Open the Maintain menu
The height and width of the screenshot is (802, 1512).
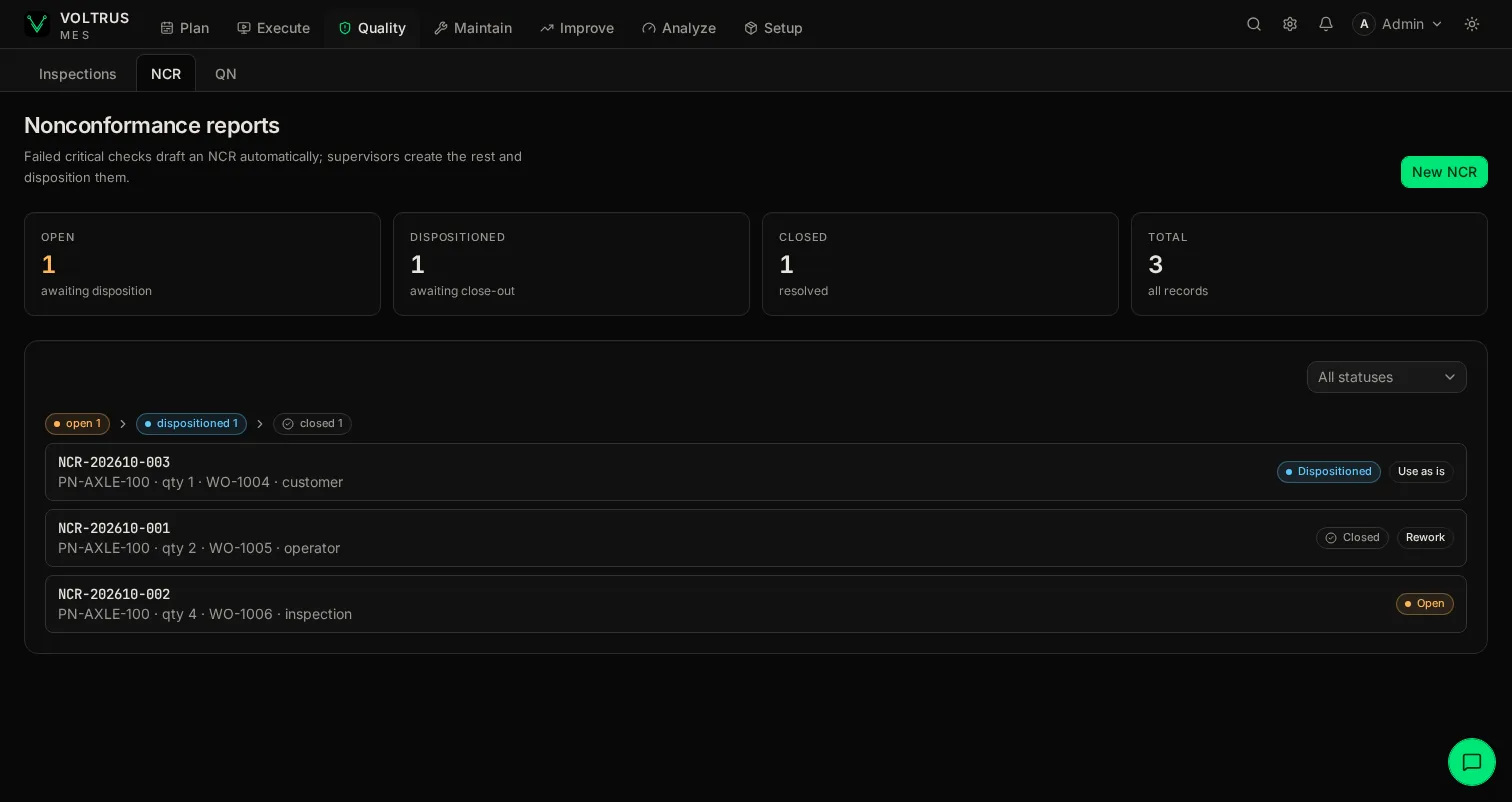(x=473, y=28)
